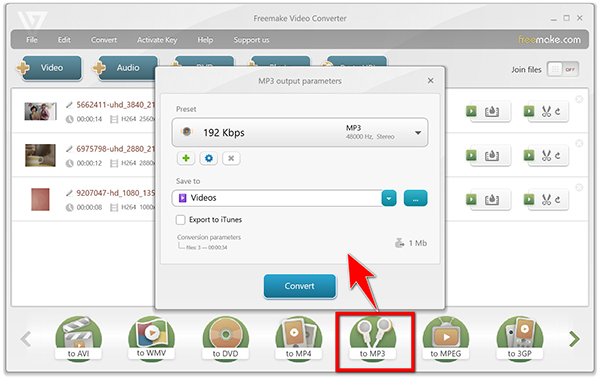The image size is (600, 379).
Task: Select the file name 5662411-uhd_3840_21
Action: [x=115, y=105]
